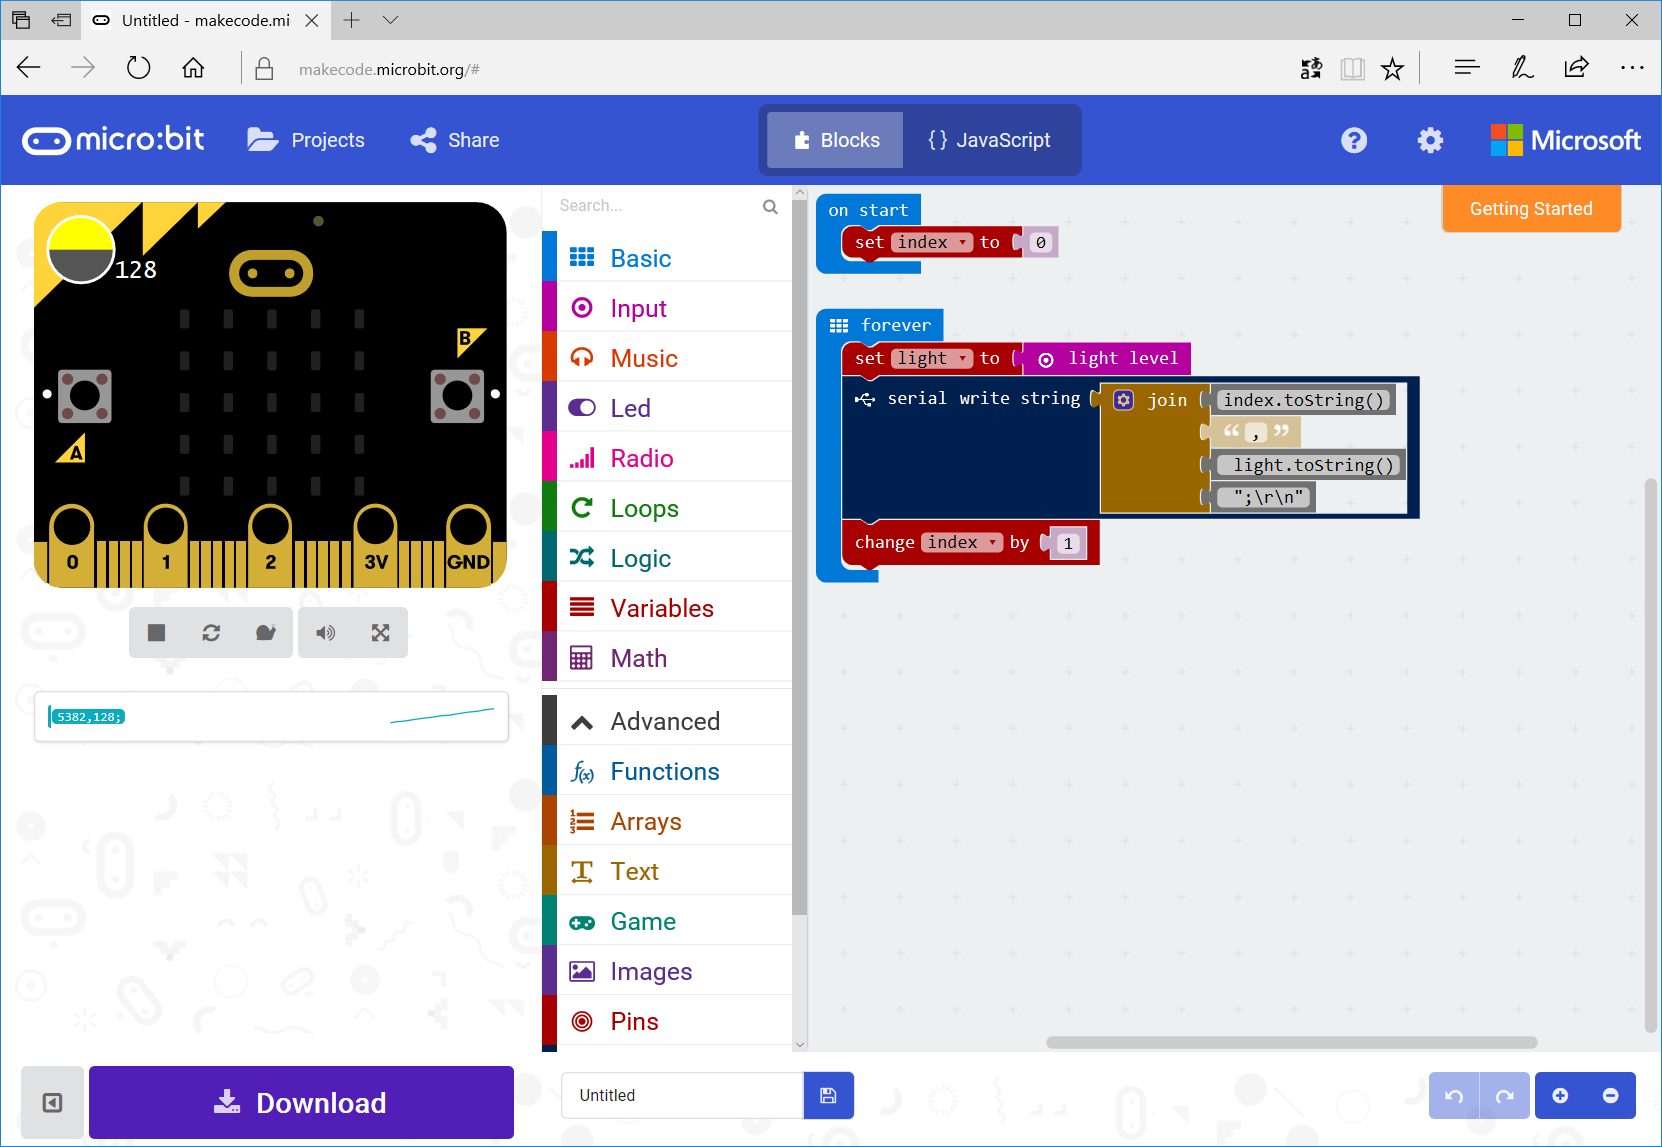This screenshot has width=1662, height=1147.
Task: Switch to the JavaScript editor tab
Action: click(991, 140)
